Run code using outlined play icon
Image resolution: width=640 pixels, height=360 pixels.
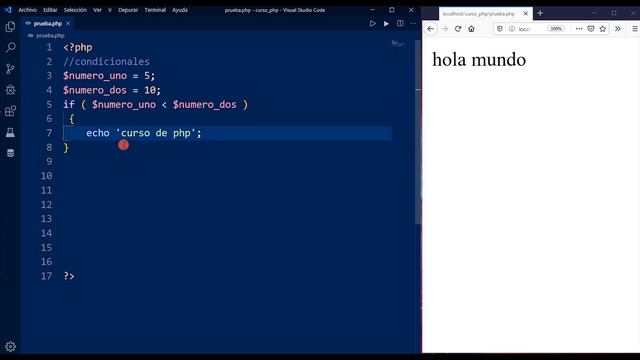coord(372,24)
